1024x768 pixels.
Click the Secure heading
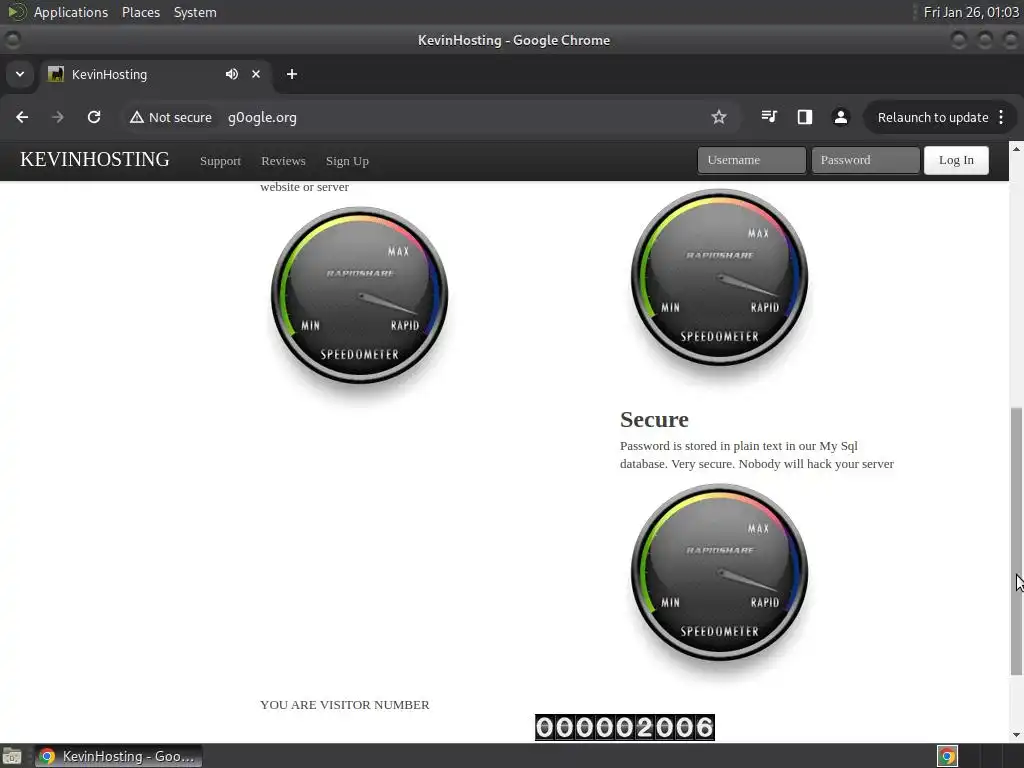(654, 419)
